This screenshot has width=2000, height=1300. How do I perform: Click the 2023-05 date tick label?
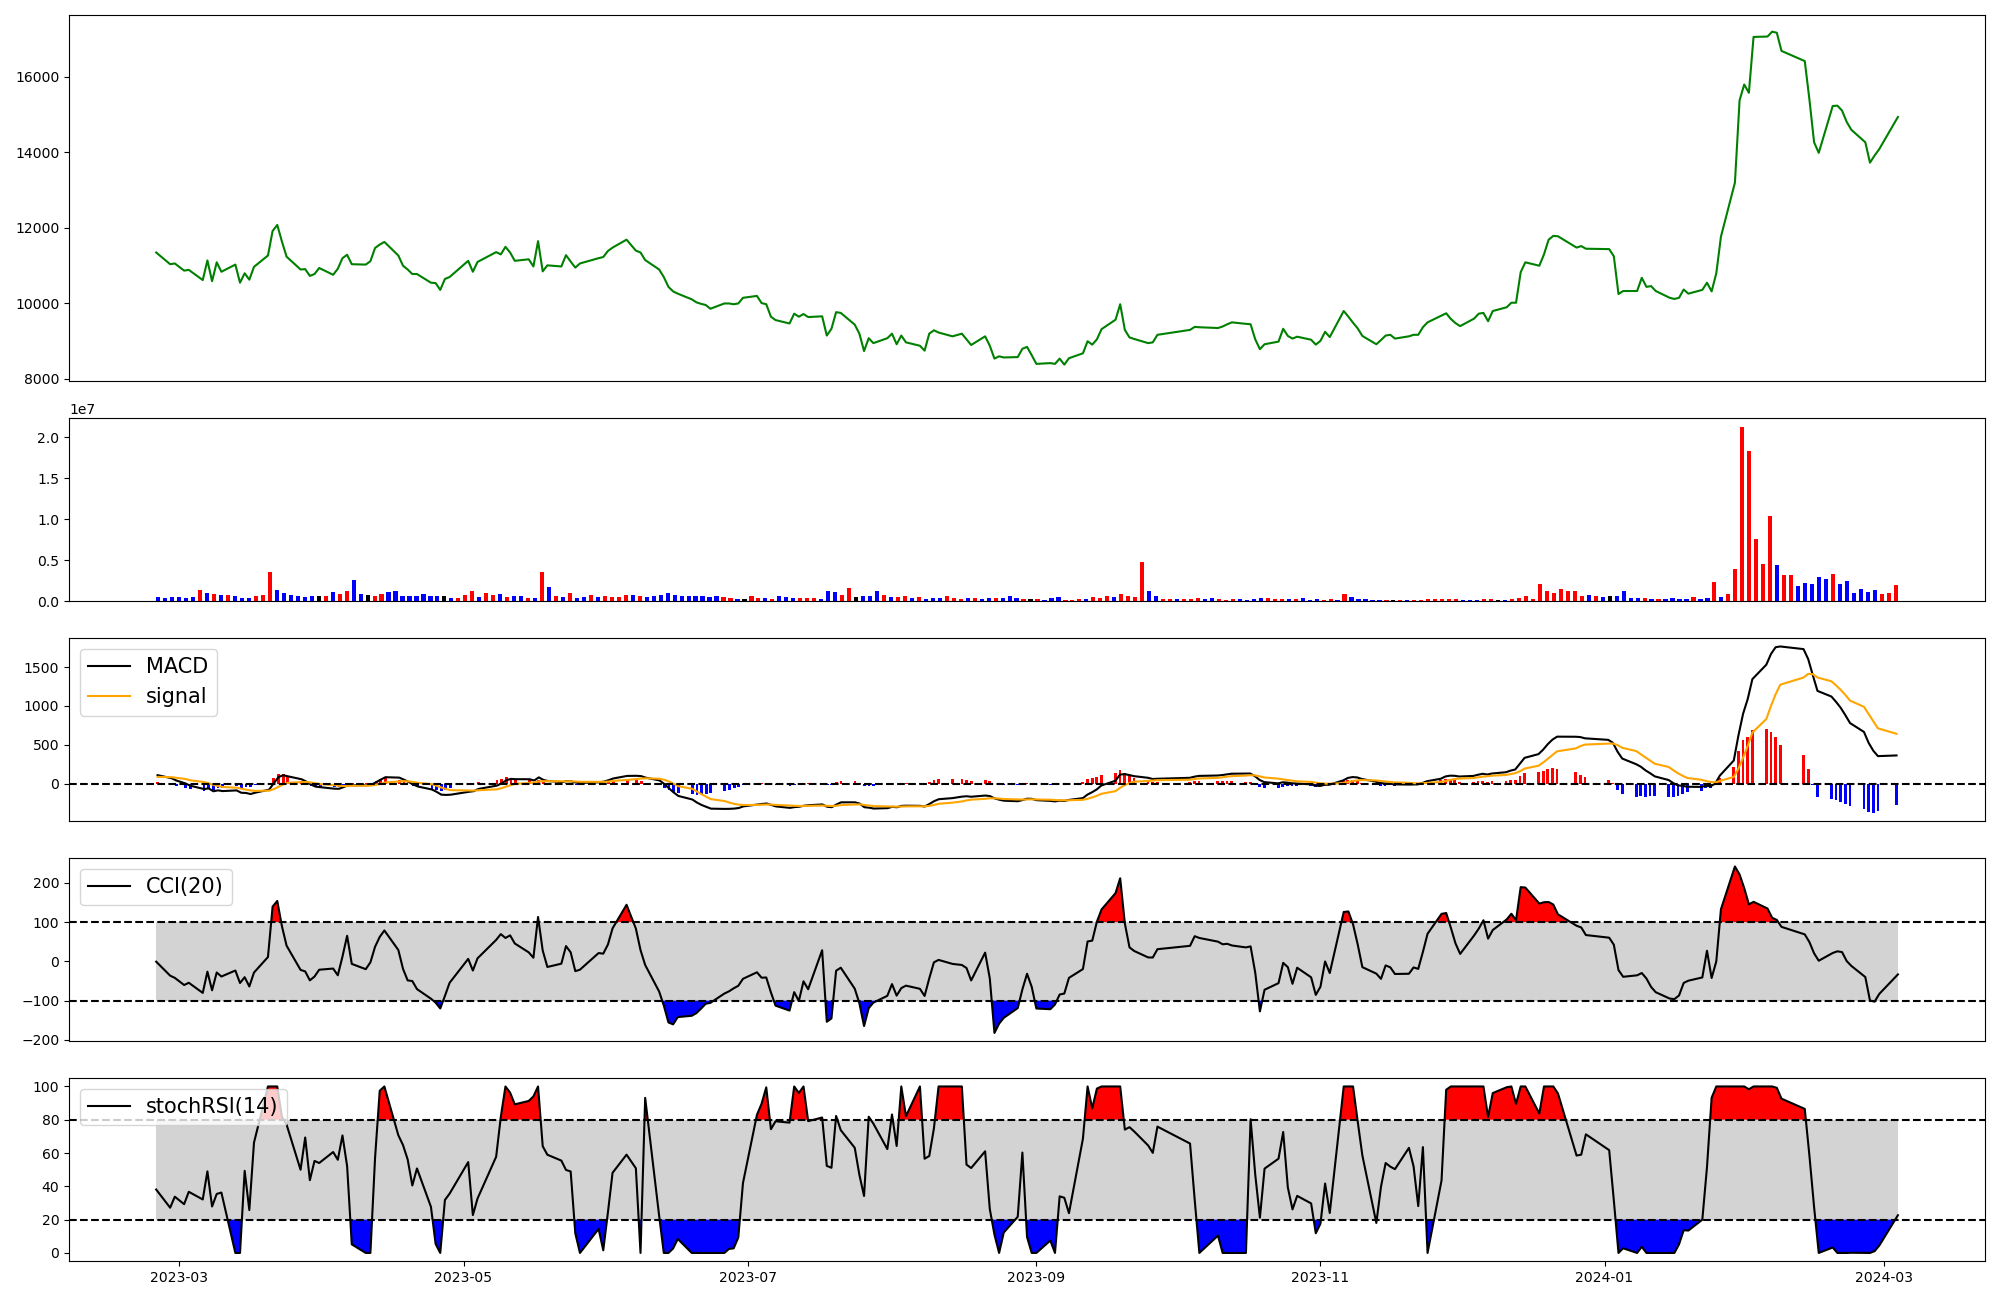[x=464, y=1277]
